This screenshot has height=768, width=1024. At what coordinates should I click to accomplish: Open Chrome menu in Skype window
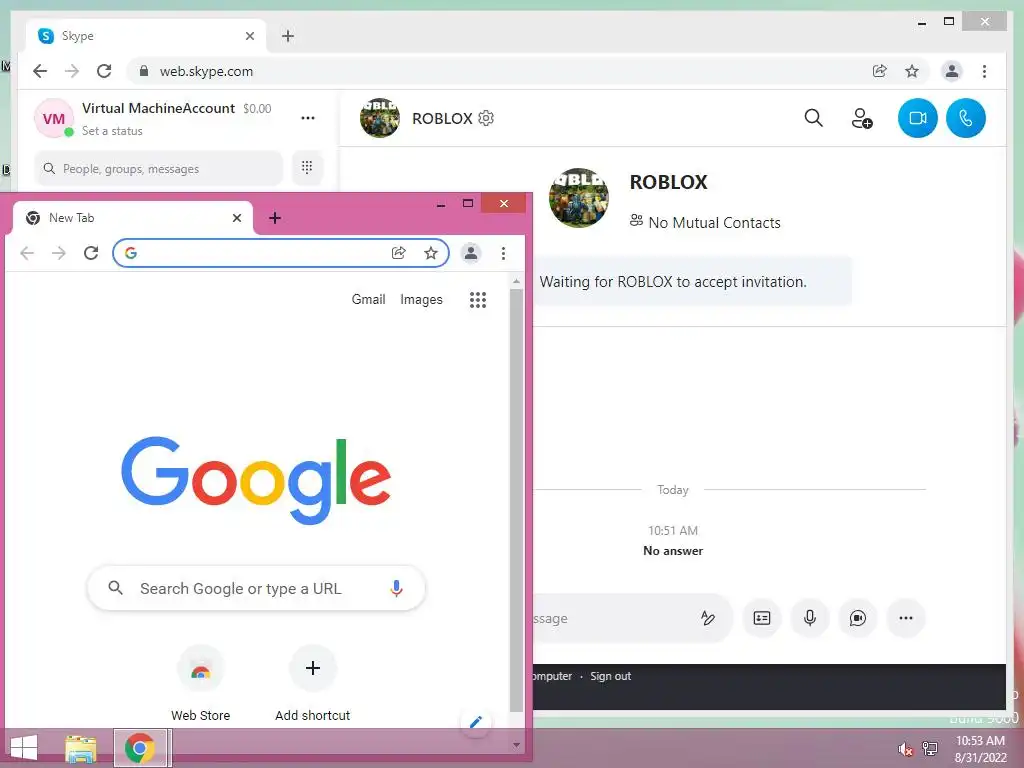(x=984, y=71)
